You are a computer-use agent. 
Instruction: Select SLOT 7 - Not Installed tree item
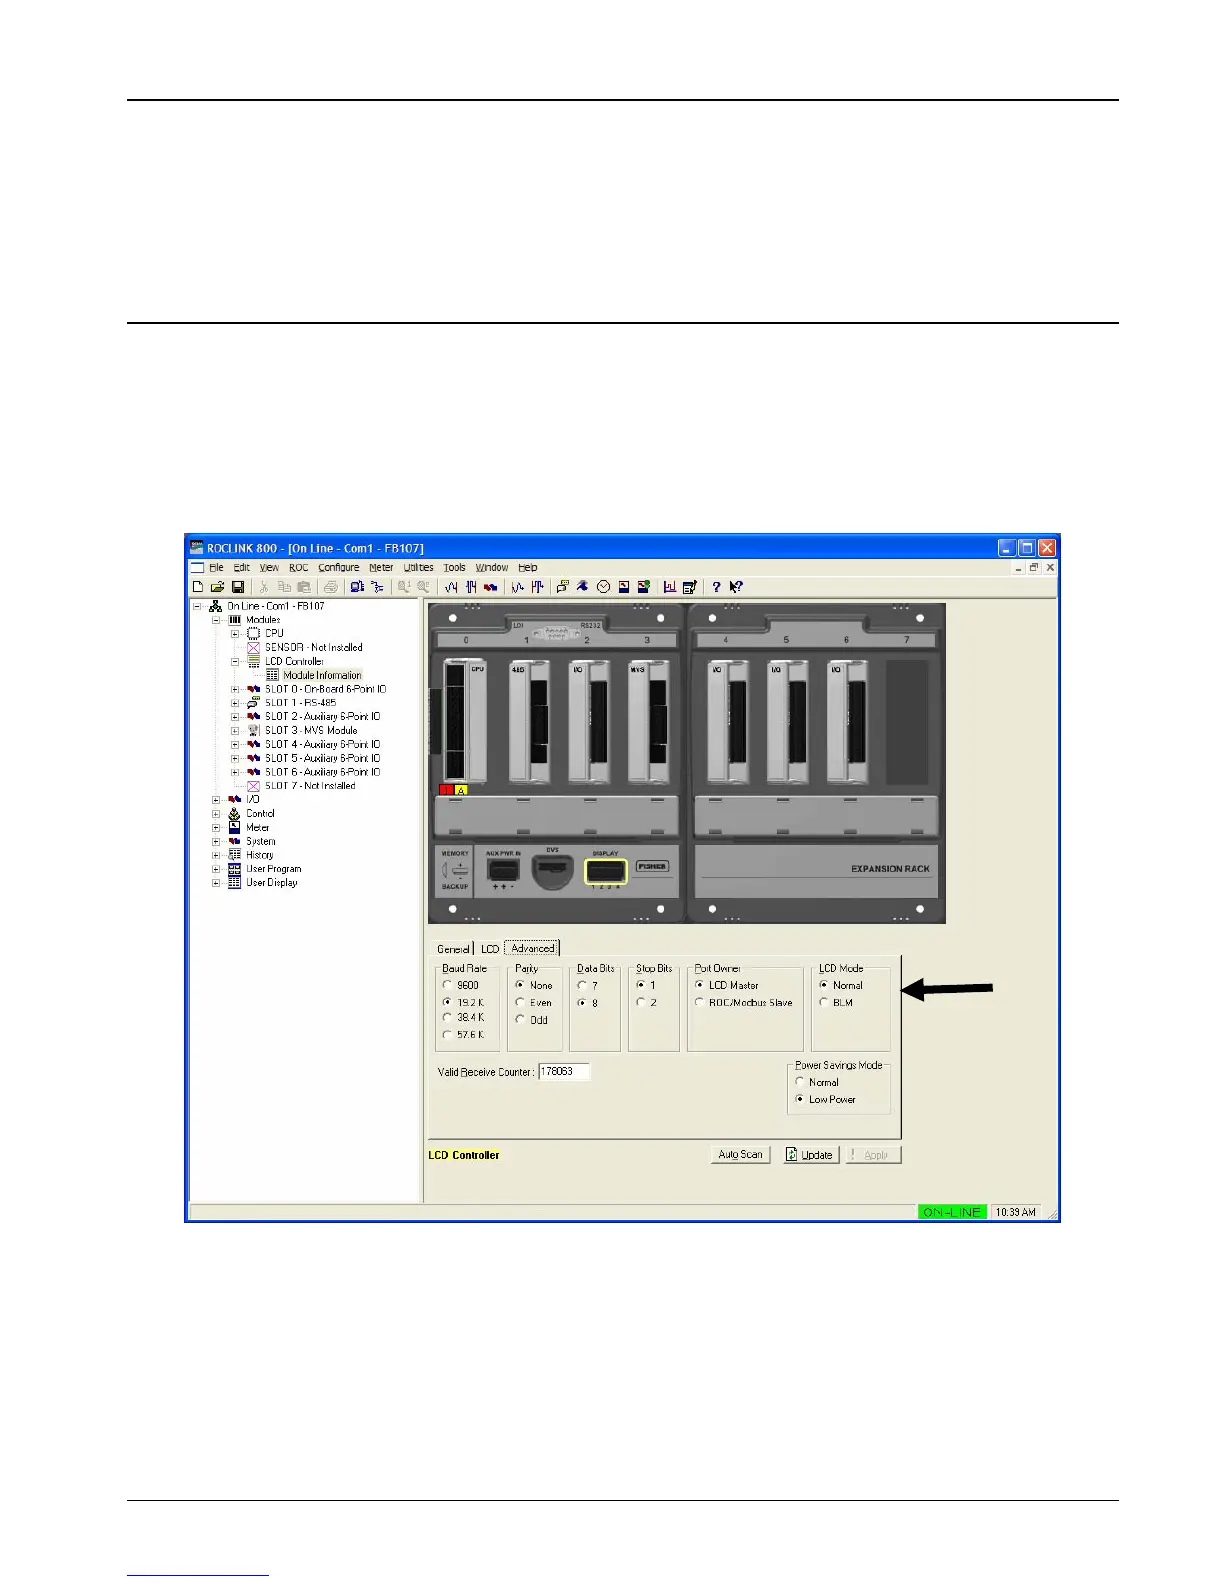coord(310,786)
